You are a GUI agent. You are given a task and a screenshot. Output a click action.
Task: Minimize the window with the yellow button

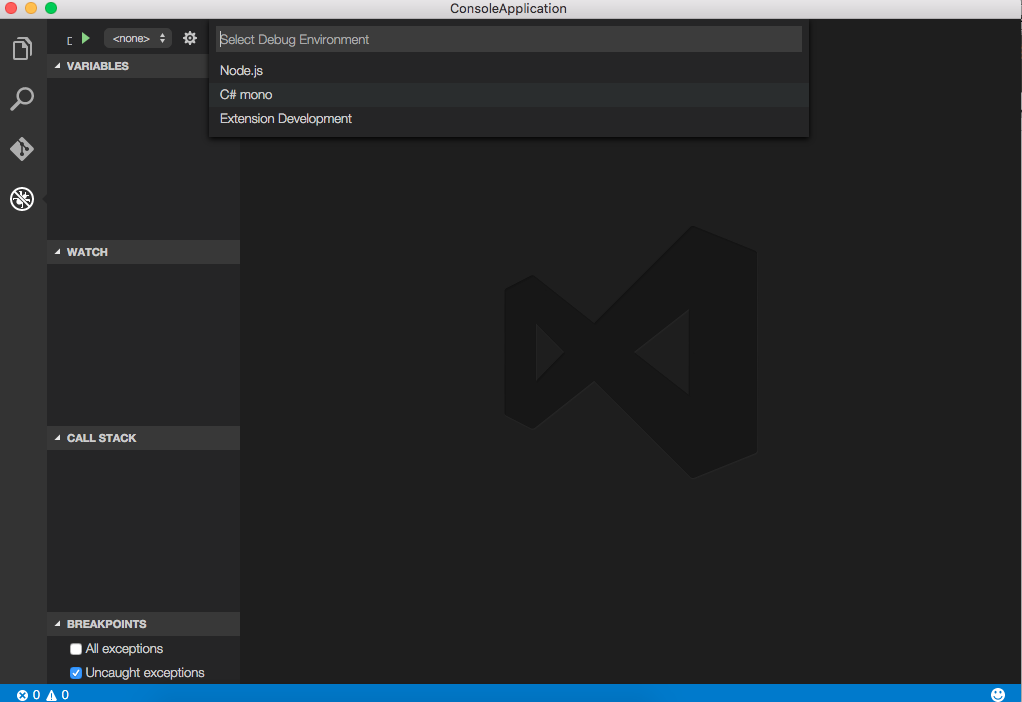click(x=31, y=8)
